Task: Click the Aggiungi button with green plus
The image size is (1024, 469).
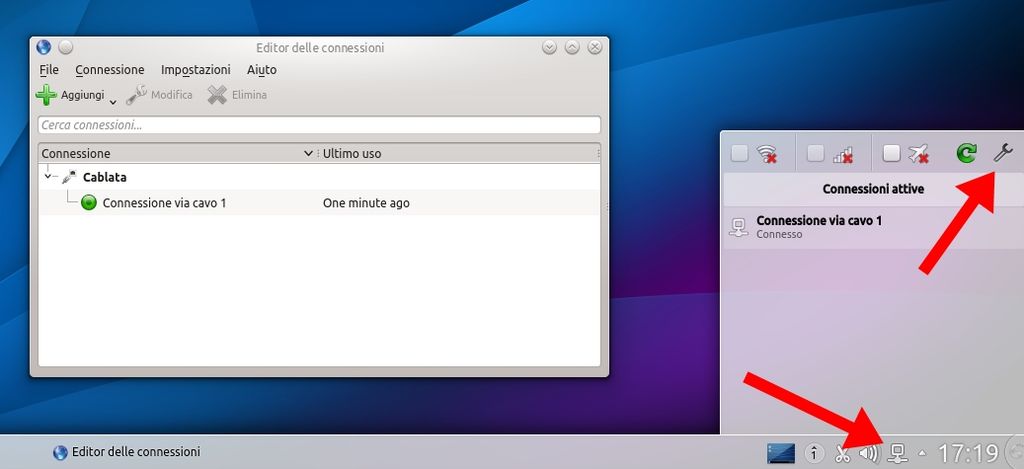Action: (70, 95)
